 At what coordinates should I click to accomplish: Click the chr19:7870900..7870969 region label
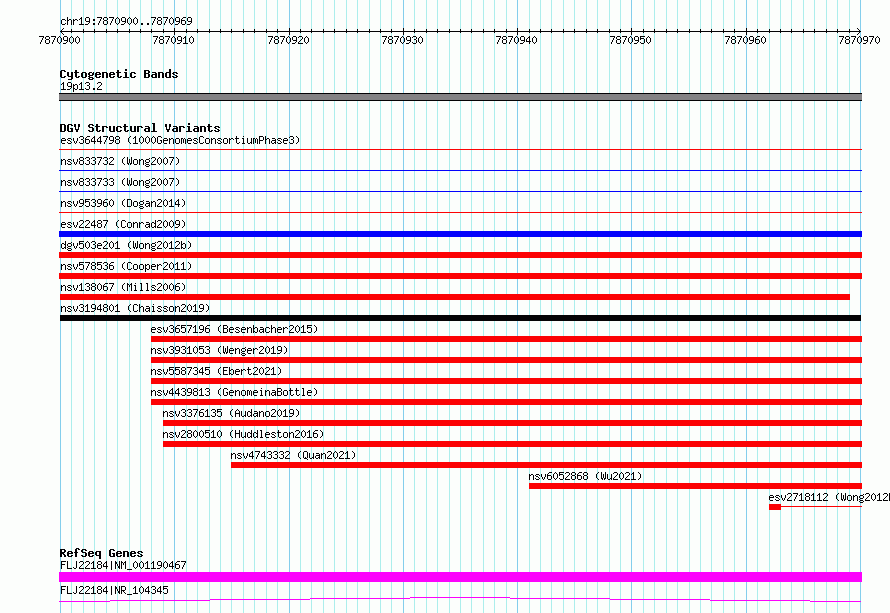coord(126,21)
